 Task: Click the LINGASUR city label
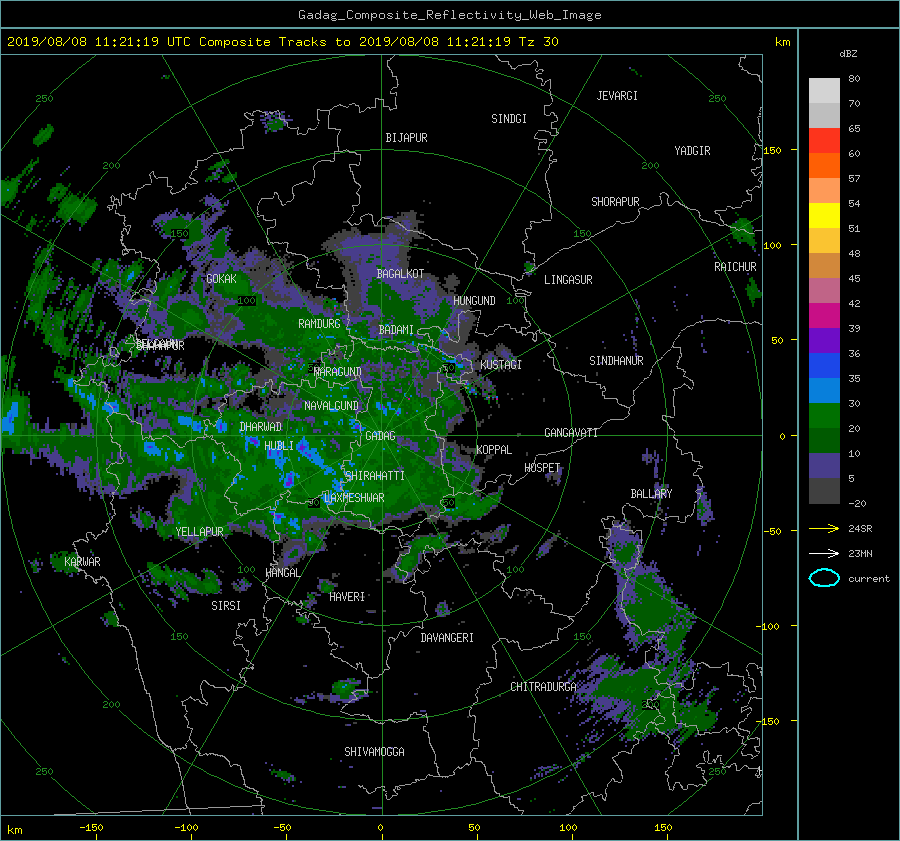tap(568, 280)
